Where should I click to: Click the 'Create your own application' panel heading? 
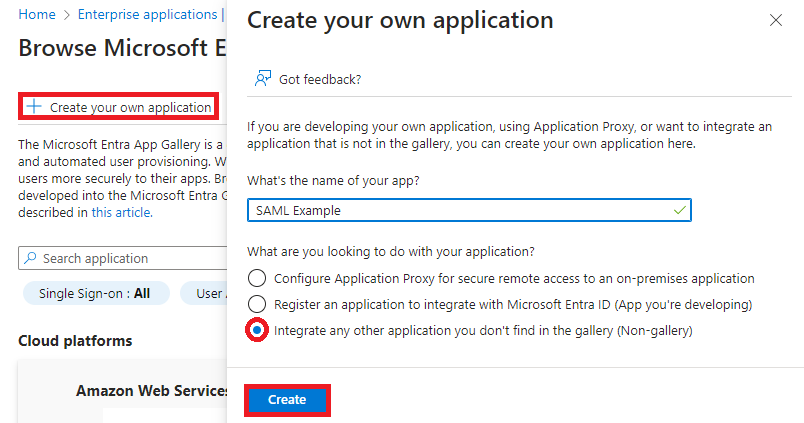coord(400,21)
